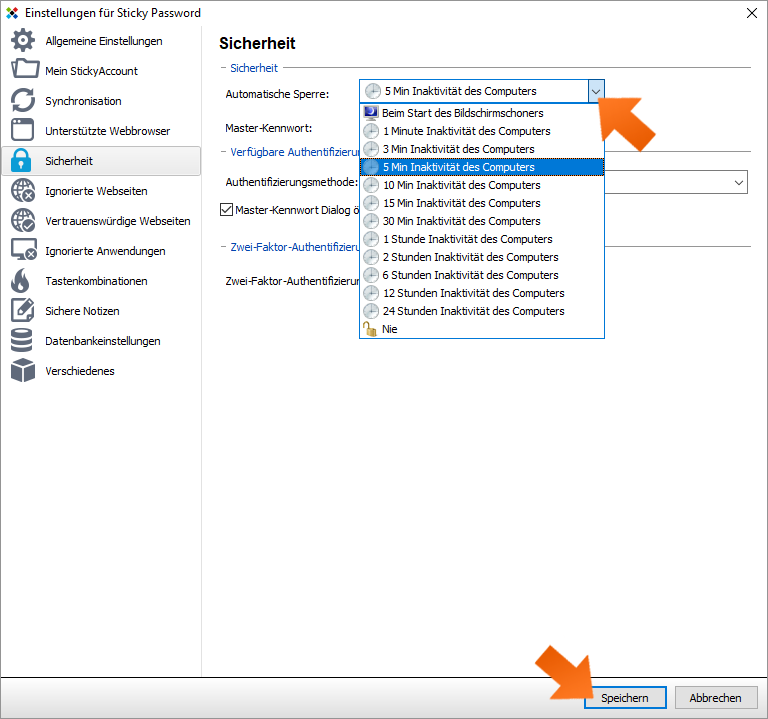
Task: Click the clock icon beside 30 Min Inaktivität
Action: [371, 221]
